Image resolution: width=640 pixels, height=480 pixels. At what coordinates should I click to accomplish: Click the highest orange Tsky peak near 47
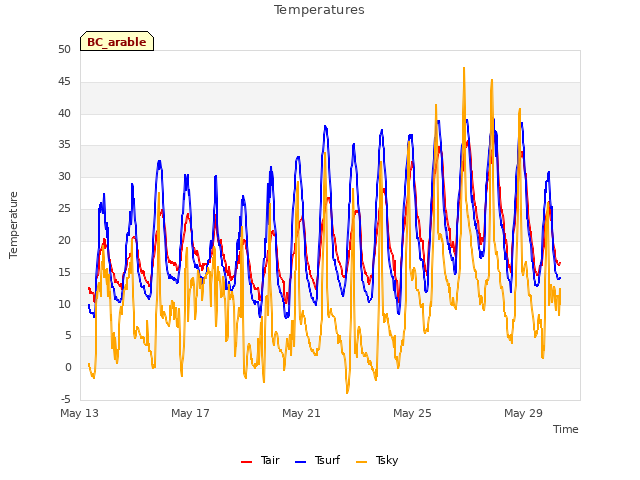[x=464, y=68]
